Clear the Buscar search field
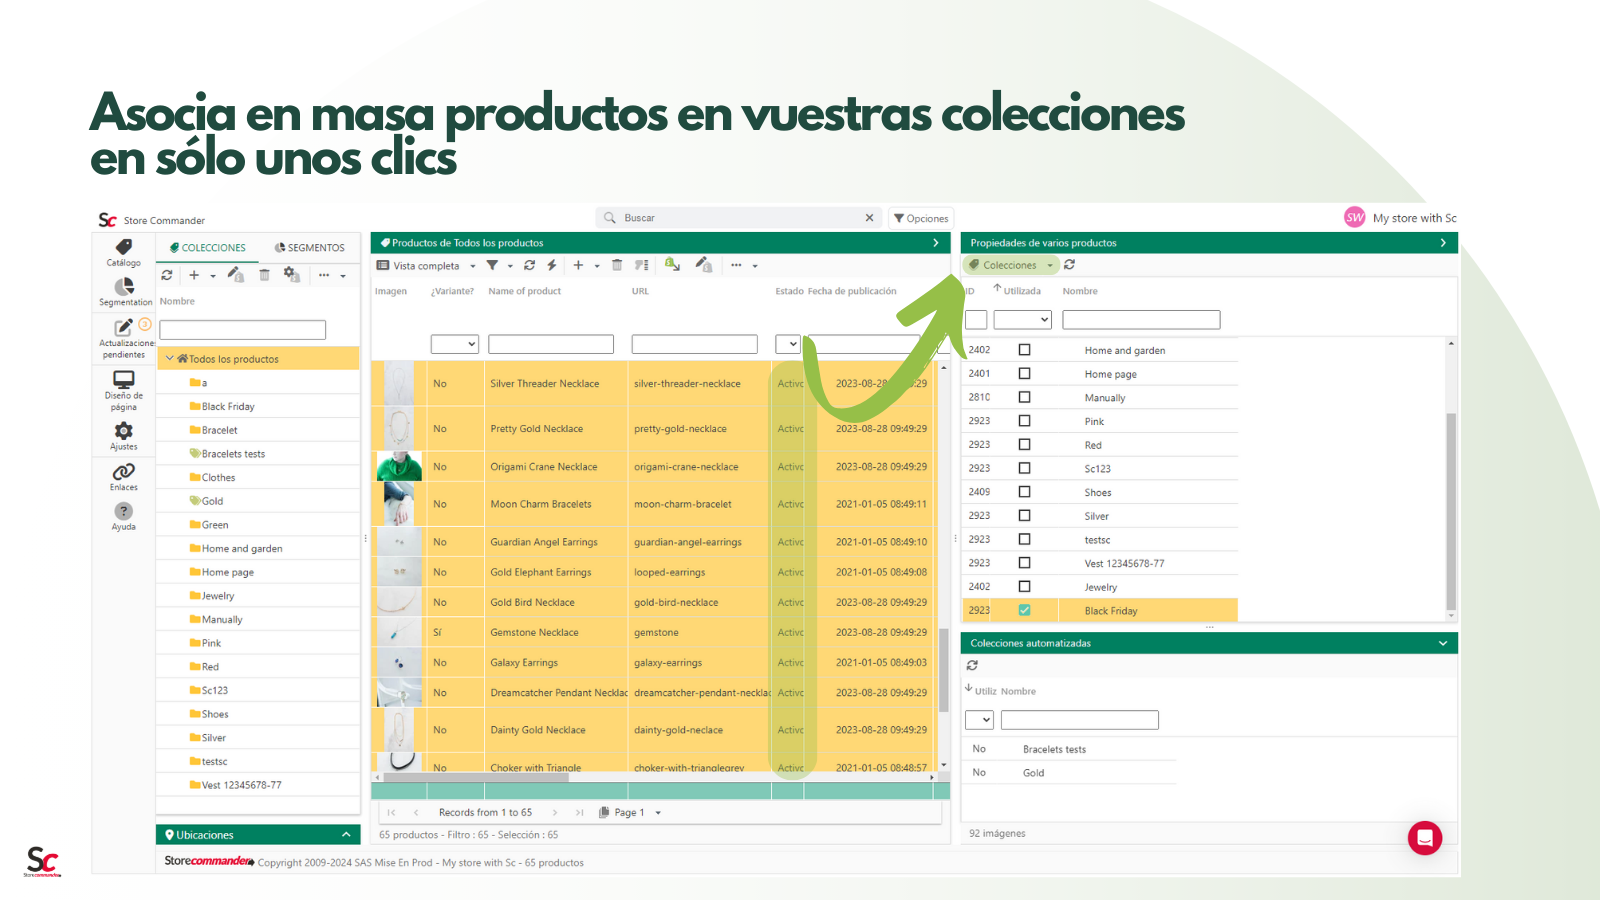This screenshot has height=900, width=1600. (x=869, y=218)
